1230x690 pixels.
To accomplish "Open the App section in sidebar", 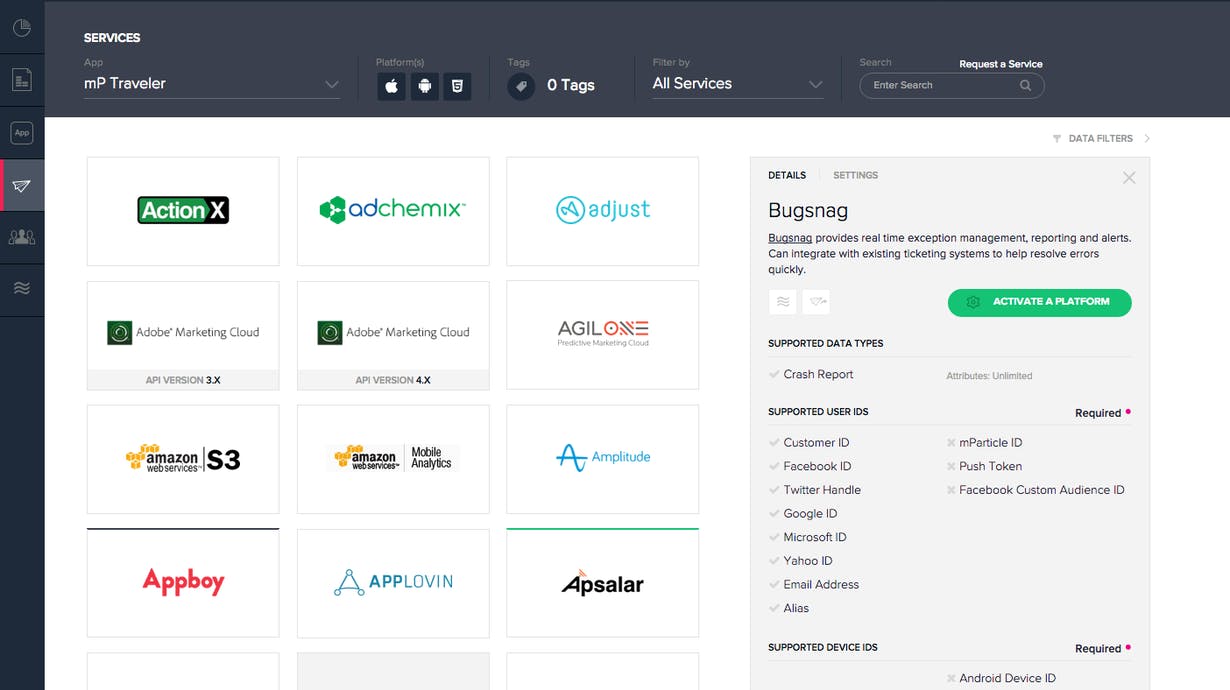I will tap(22, 133).
